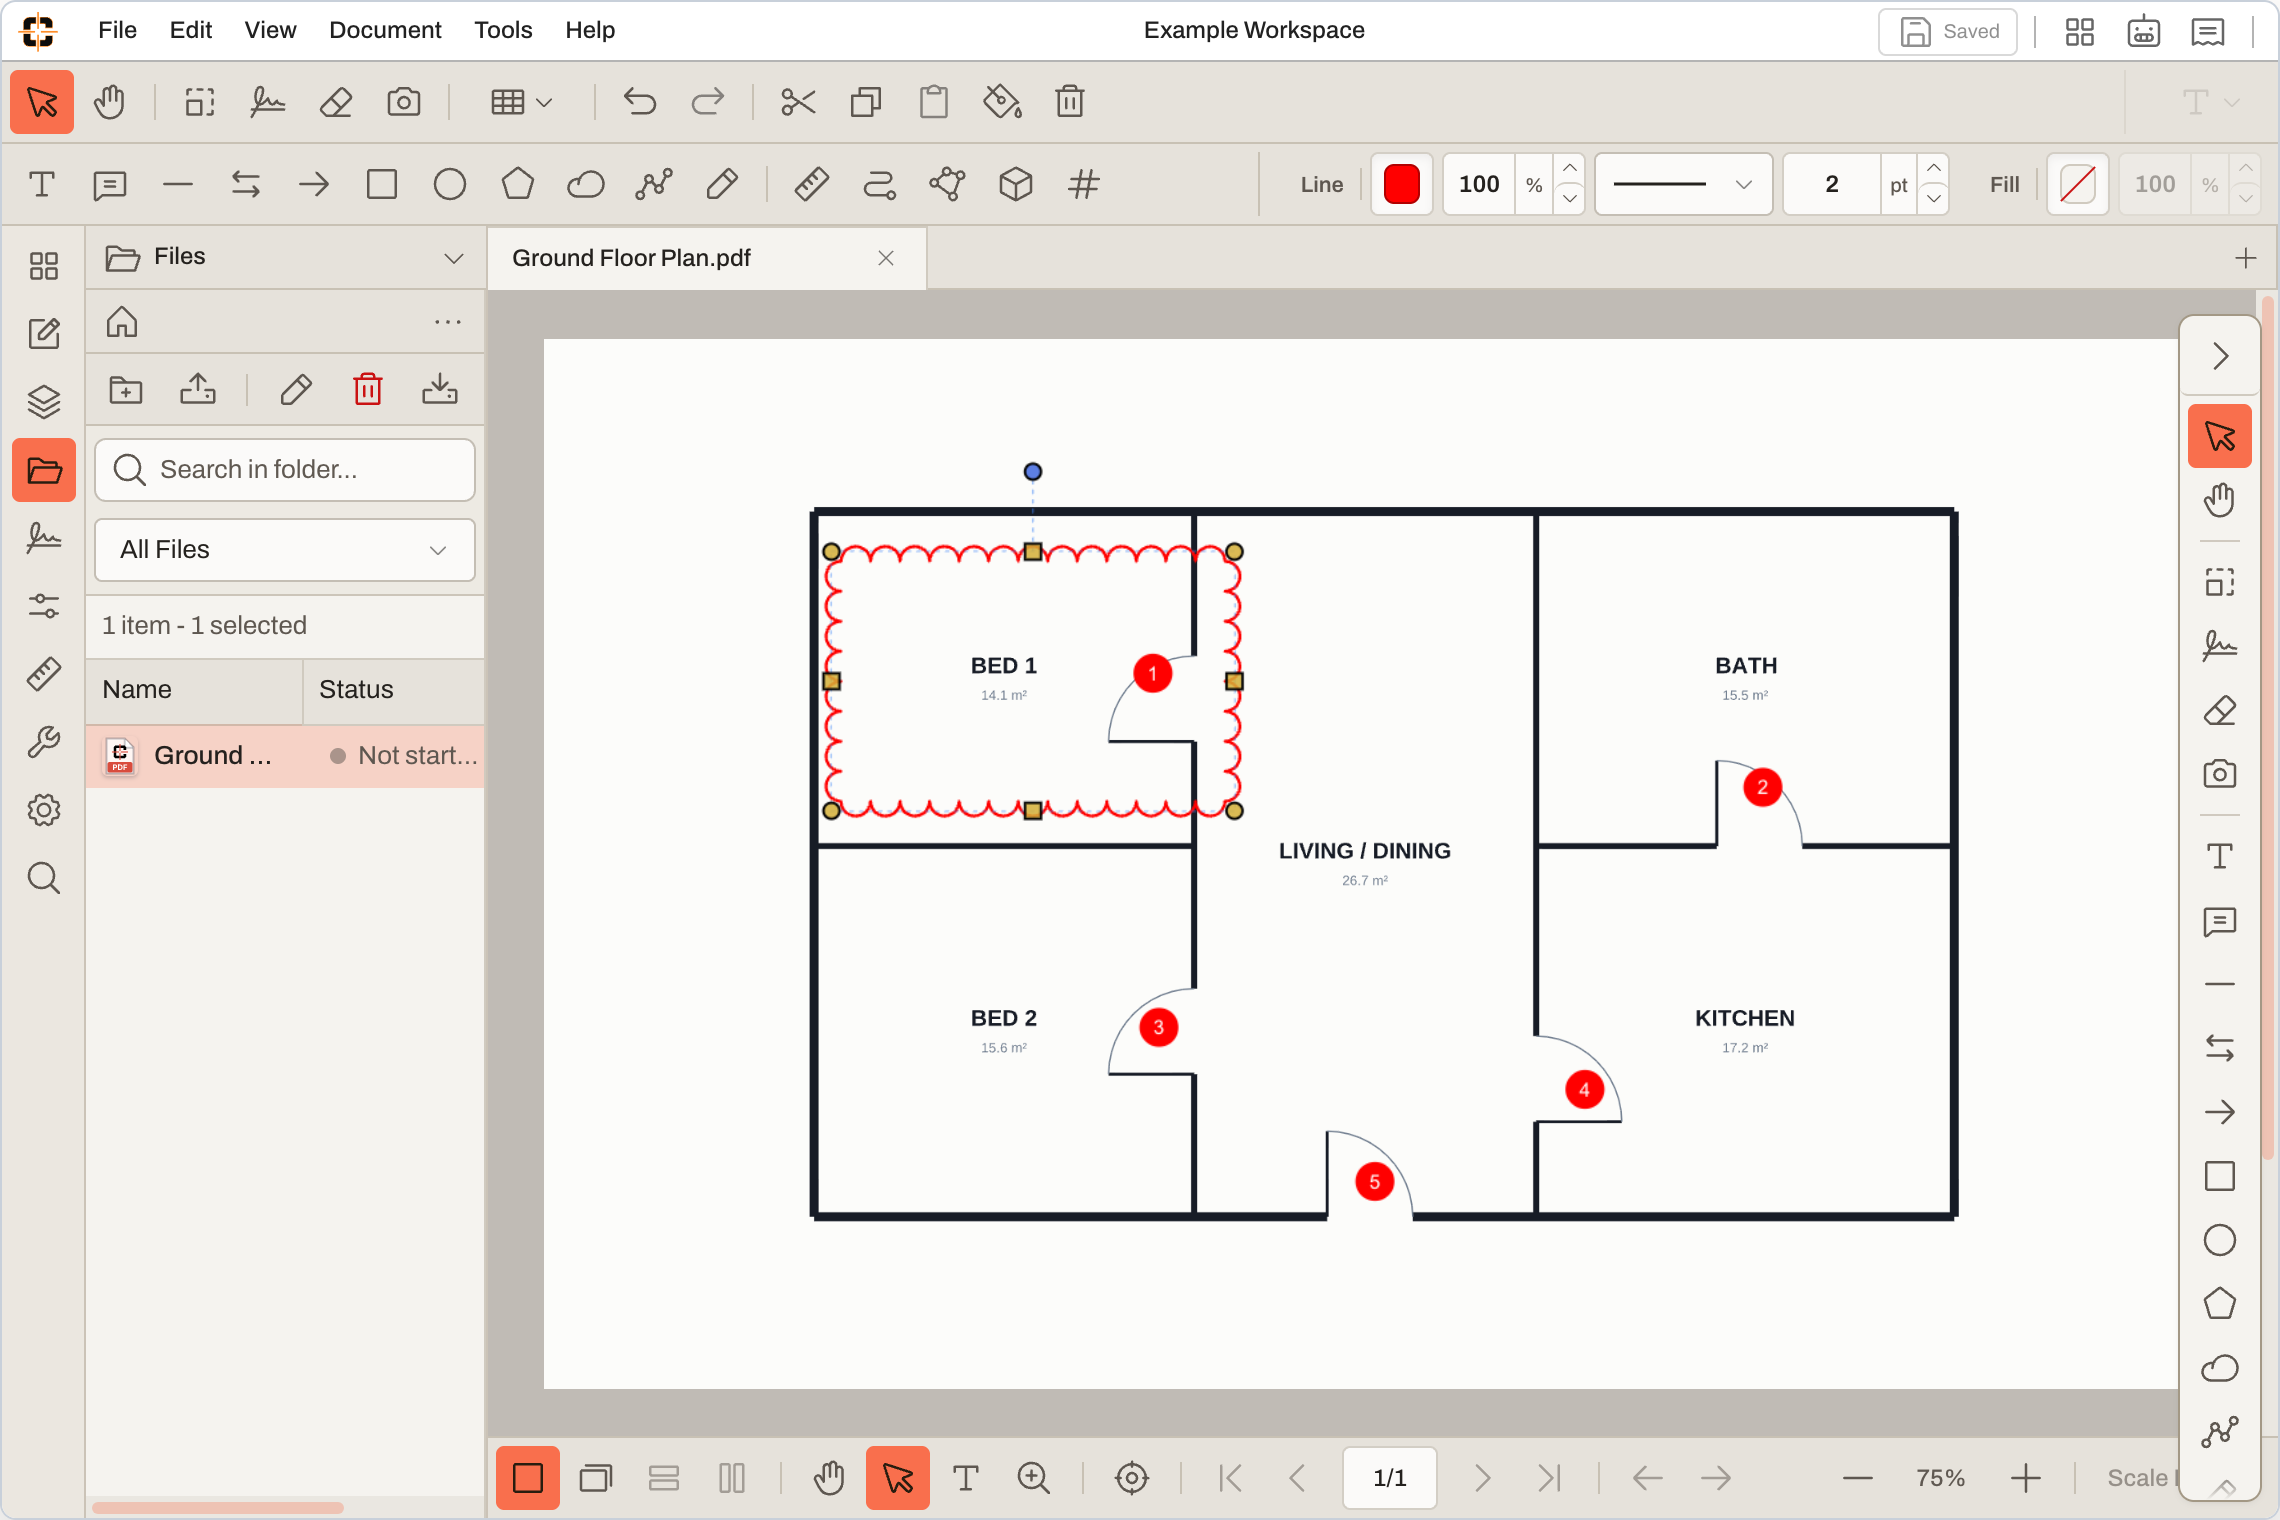Enable continuous scroll page layout

(x=664, y=1478)
